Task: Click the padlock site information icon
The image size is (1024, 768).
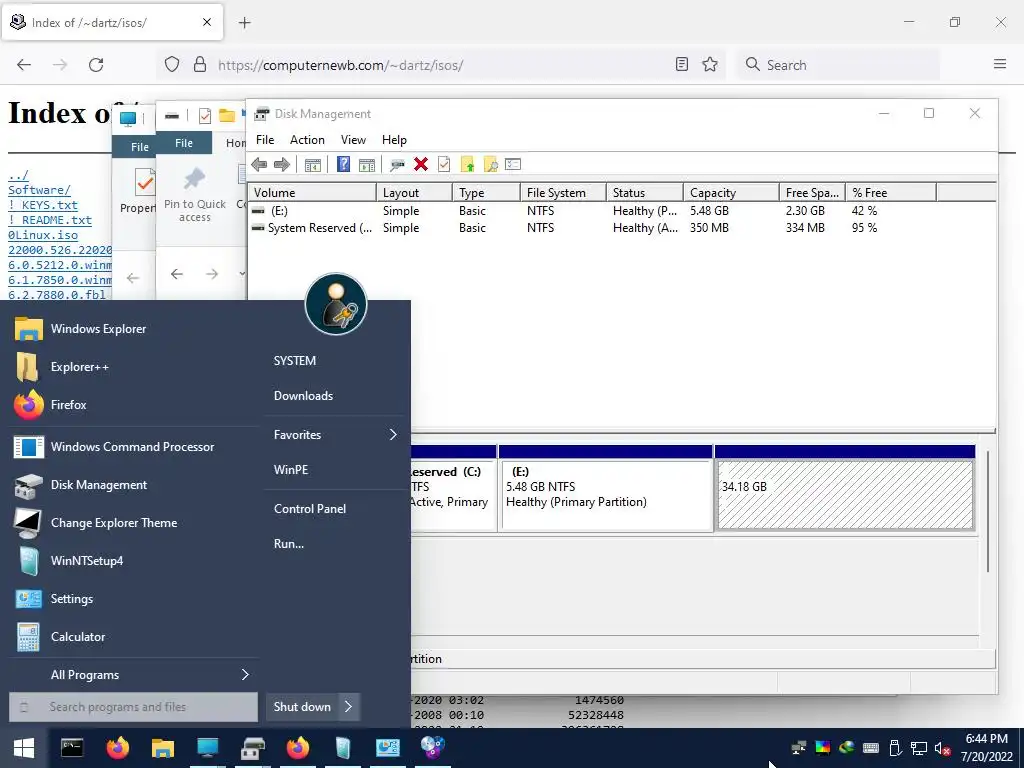Action: click(200, 64)
